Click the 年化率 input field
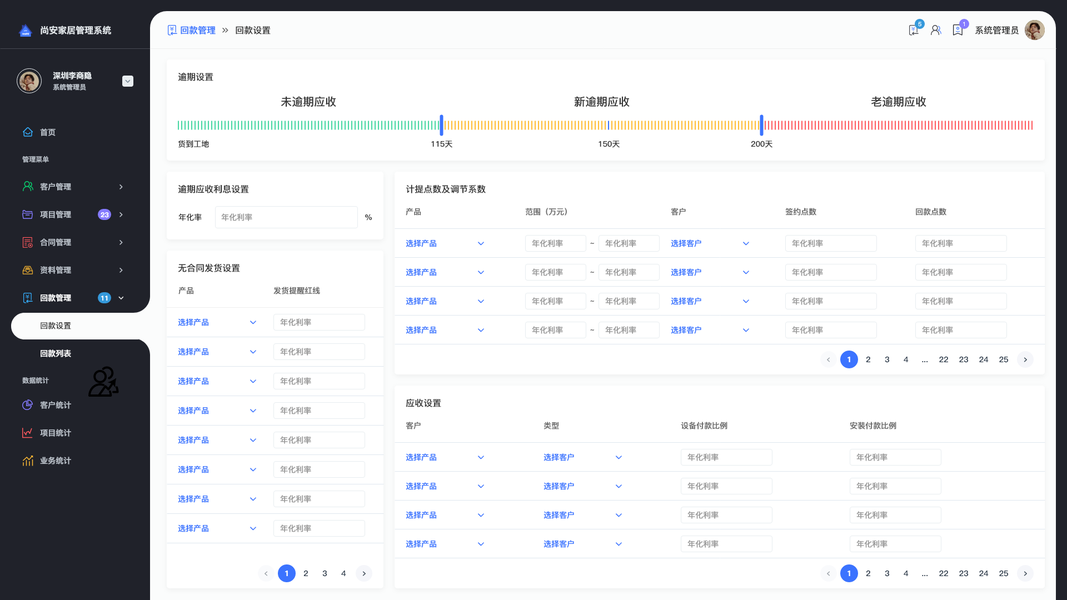 coord(286,218)
